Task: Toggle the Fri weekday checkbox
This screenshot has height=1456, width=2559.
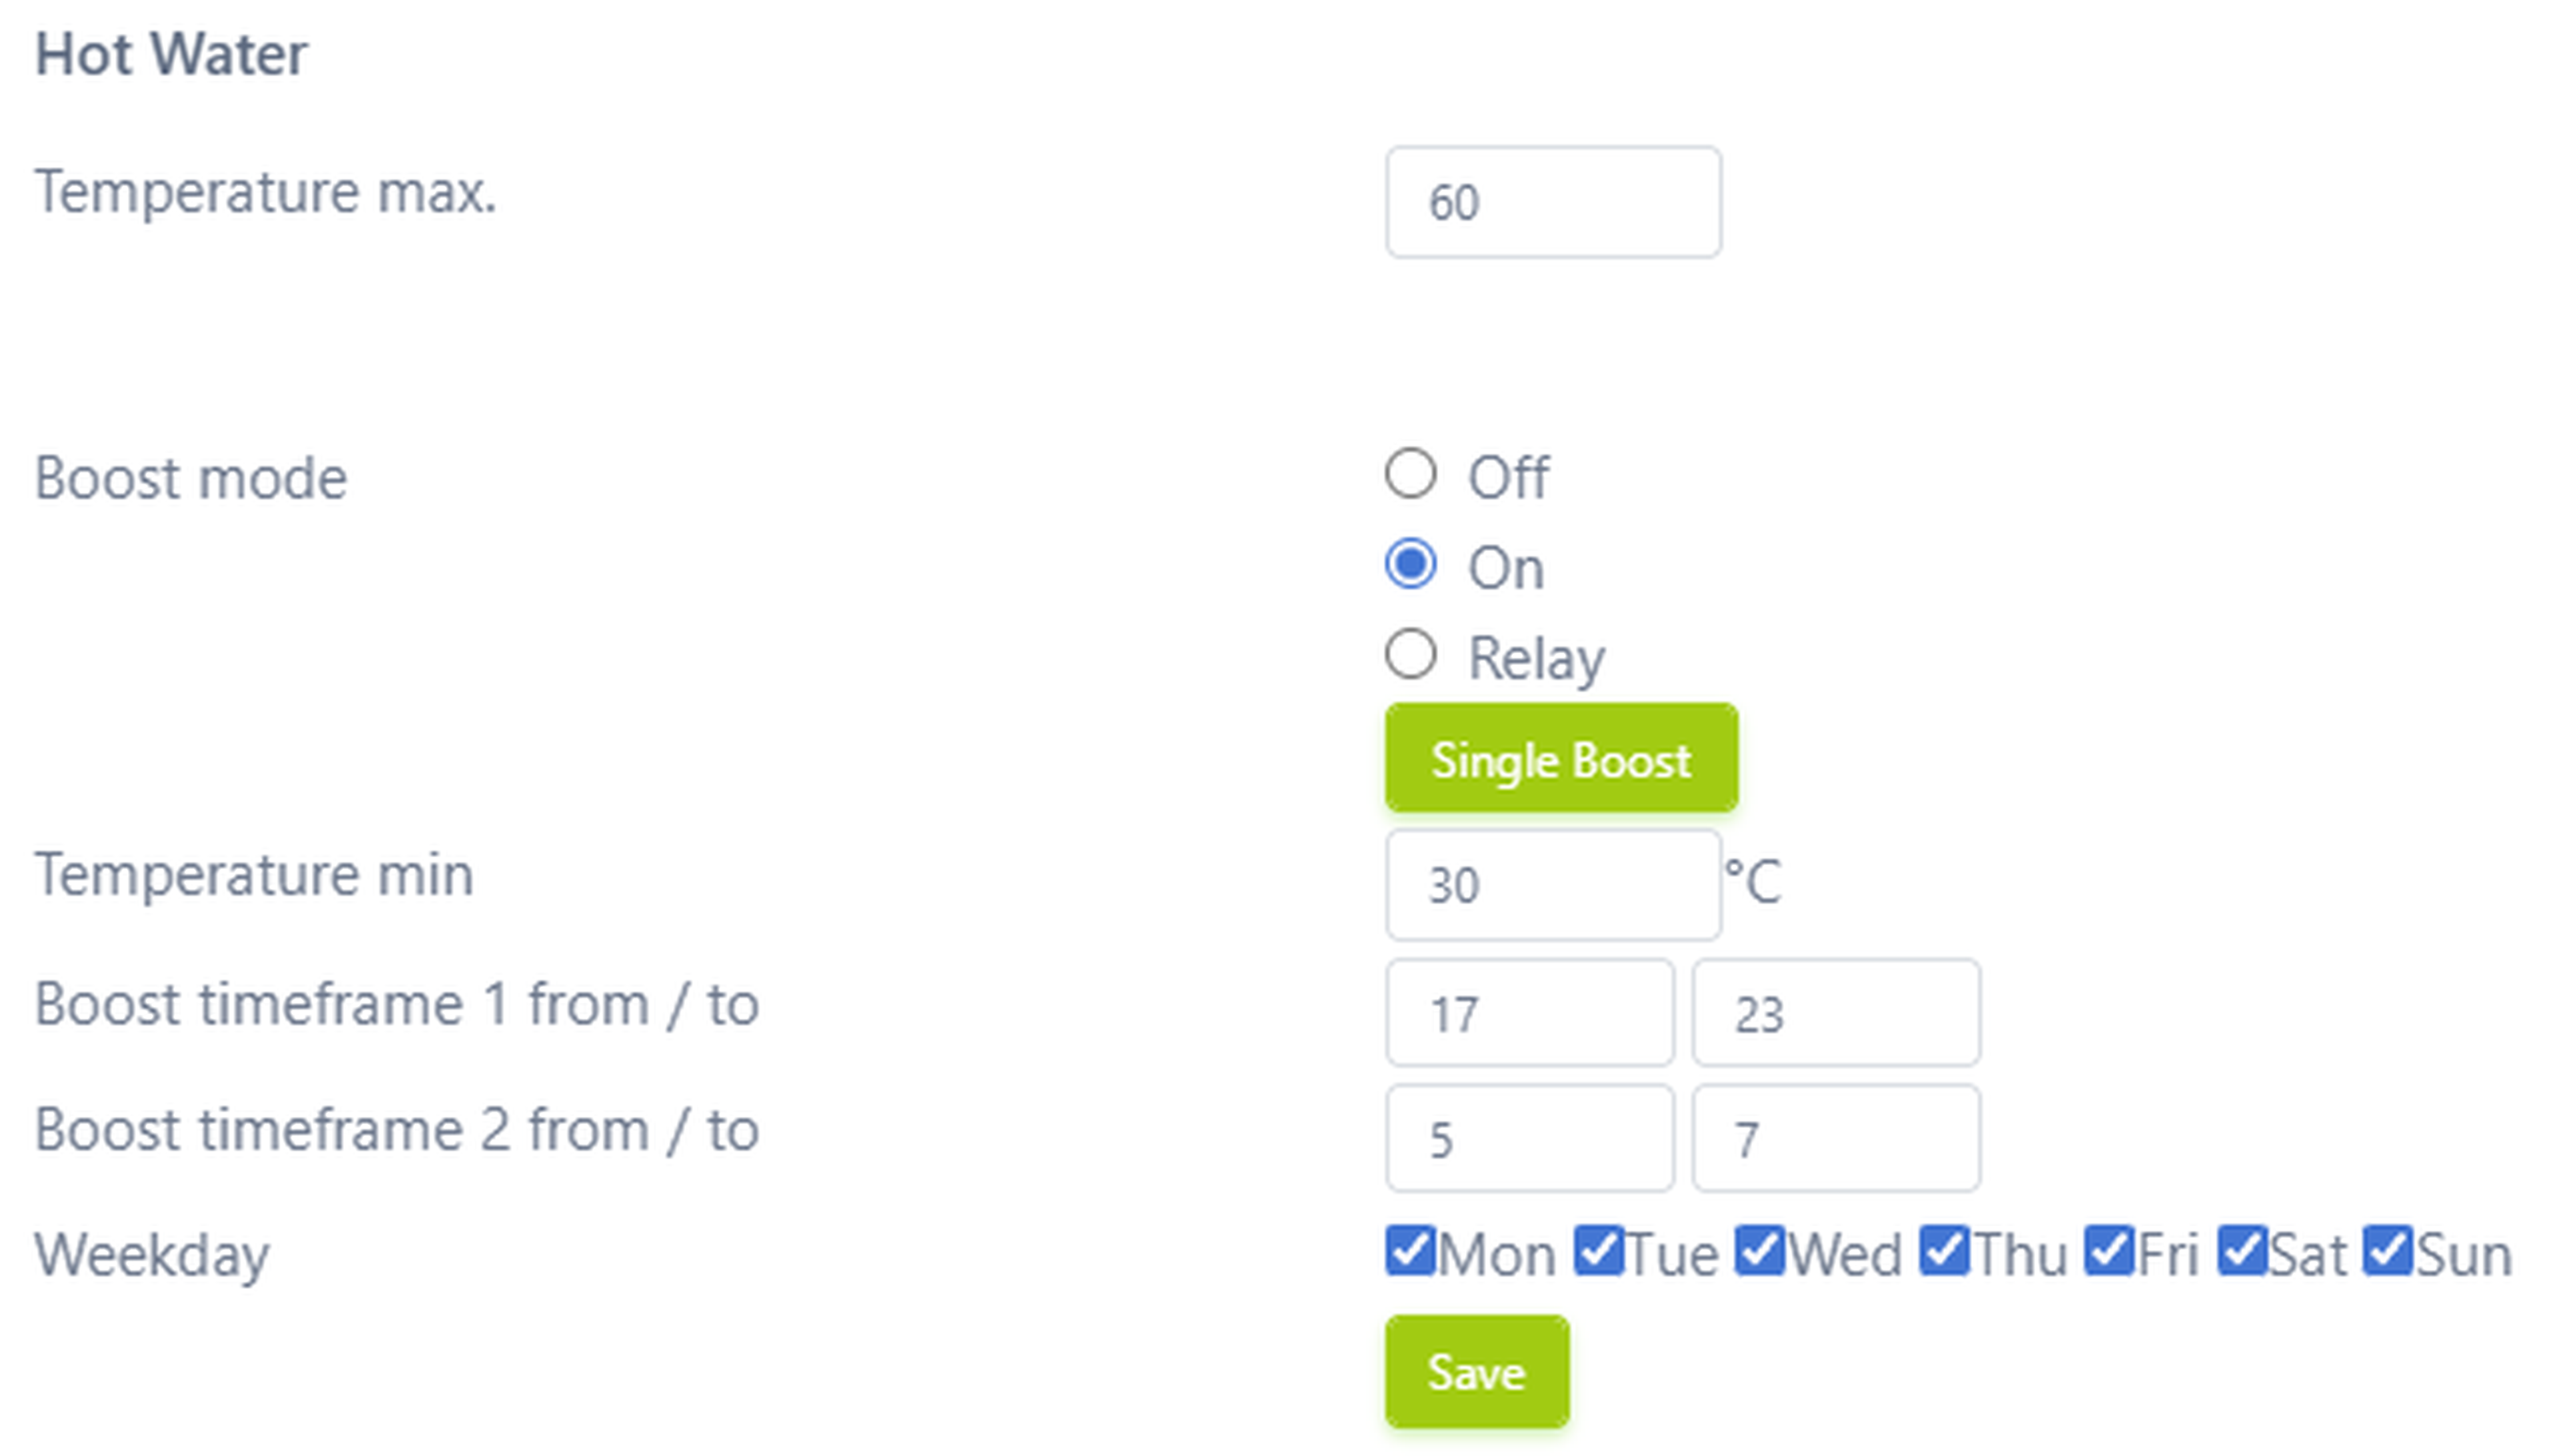Action: coord(2109,1251)
